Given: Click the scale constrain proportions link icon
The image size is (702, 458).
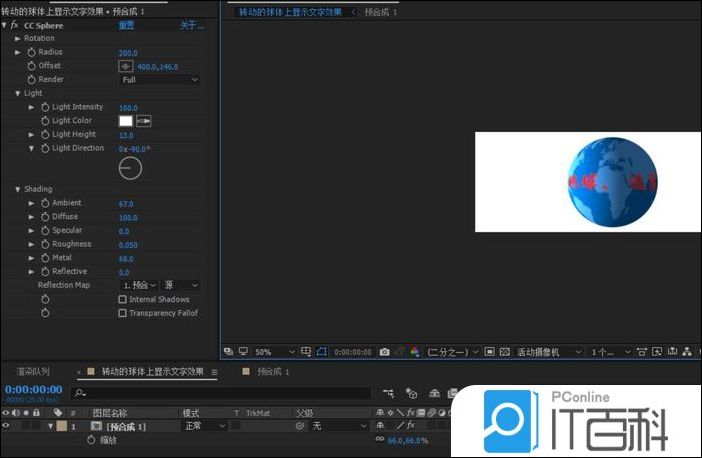Looking at the screenshot, I should (x=379, y=440).
